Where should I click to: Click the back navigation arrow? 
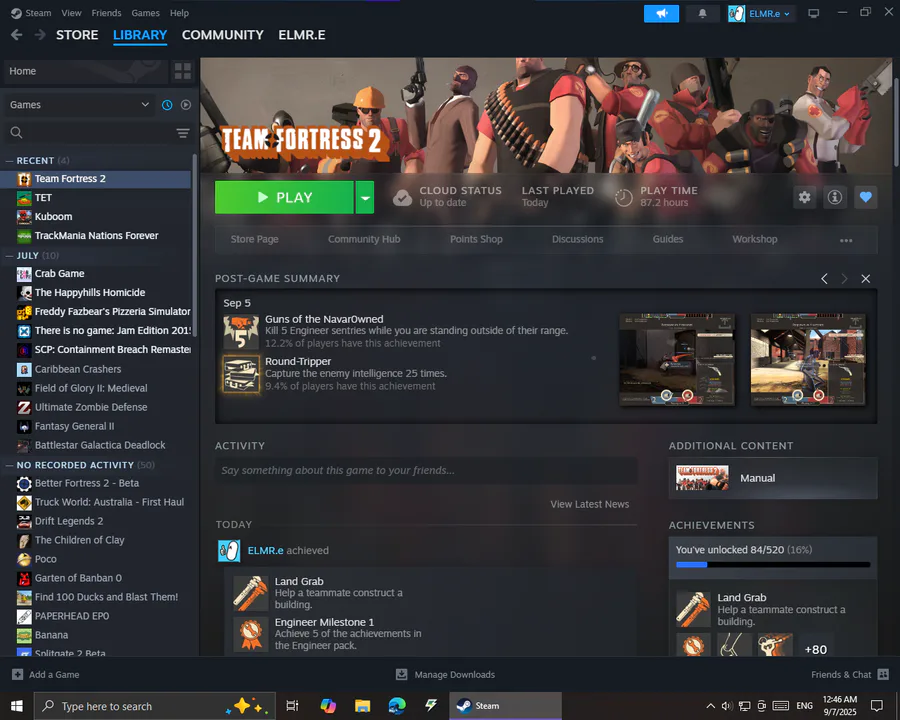17,35
